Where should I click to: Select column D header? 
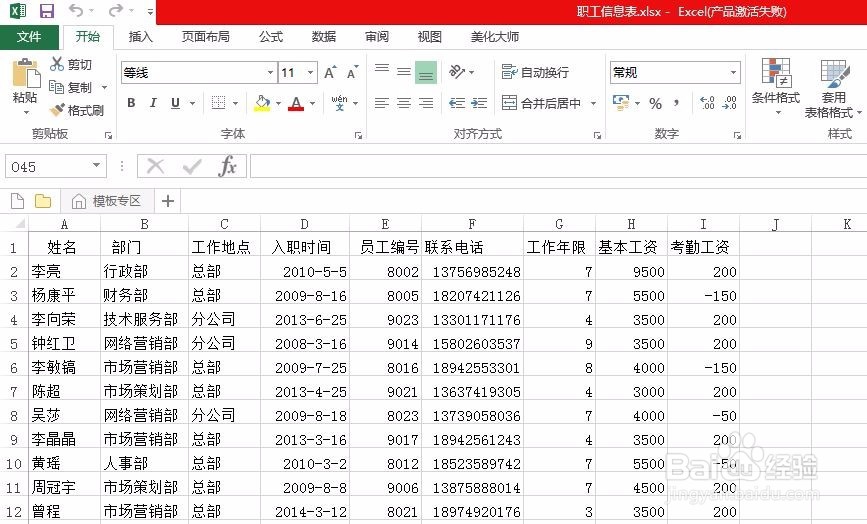click(x=305, y=224)
